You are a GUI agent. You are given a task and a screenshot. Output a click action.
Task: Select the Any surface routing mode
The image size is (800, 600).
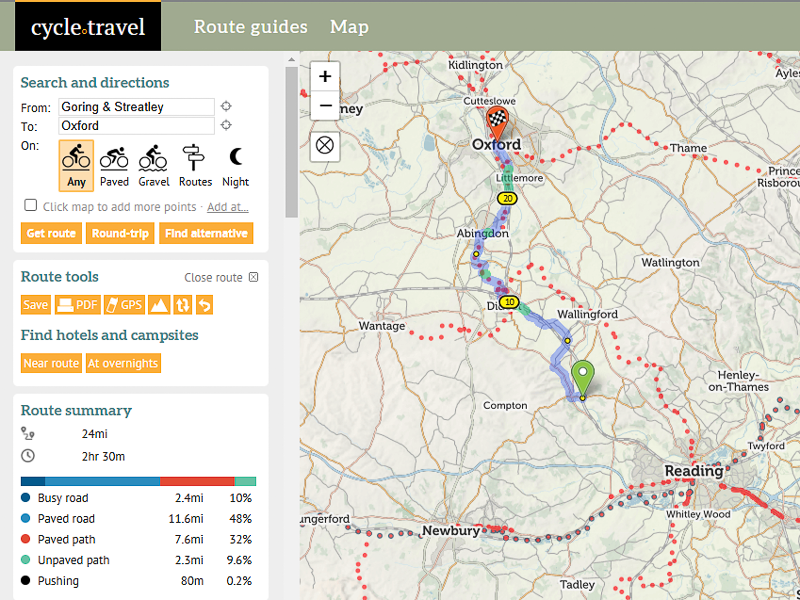pyautogui.click(x=77, y=165)
